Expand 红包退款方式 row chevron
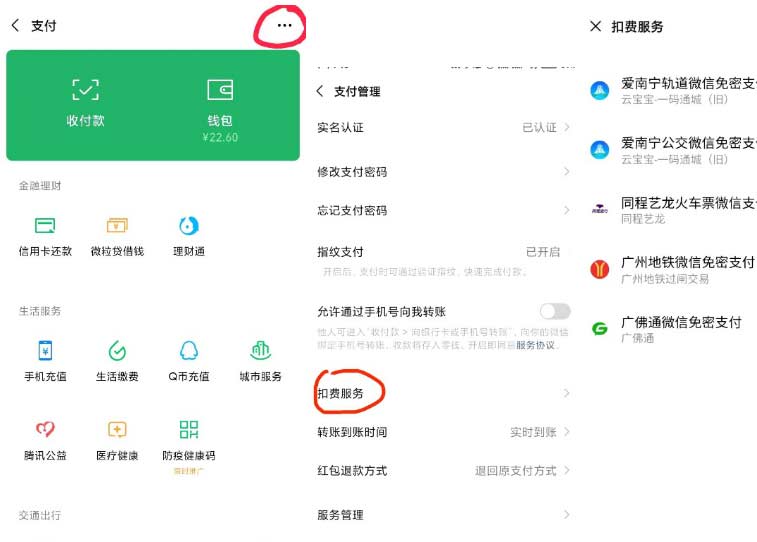757x542 pixels. click(567, 470)
